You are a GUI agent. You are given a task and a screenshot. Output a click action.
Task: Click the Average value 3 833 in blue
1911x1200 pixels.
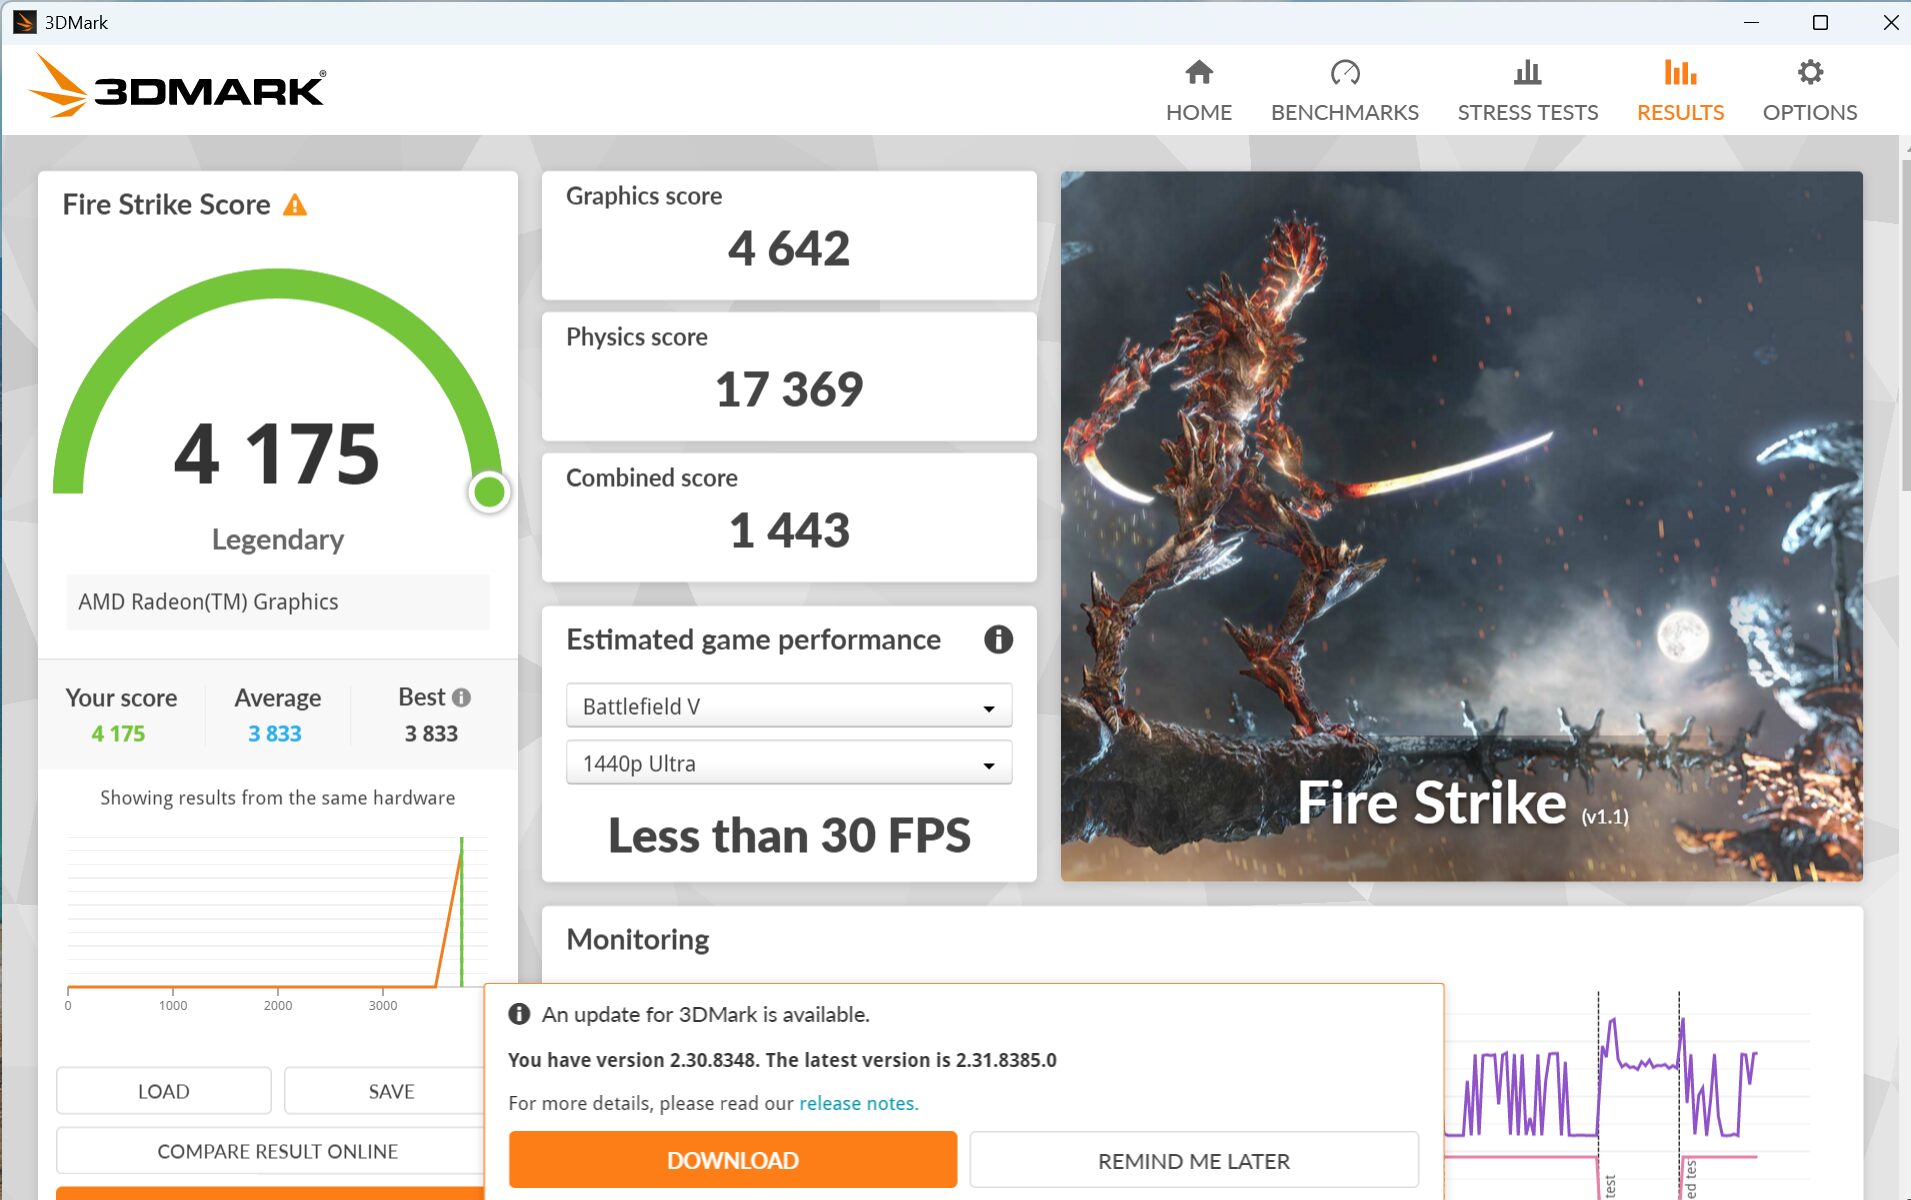coord(275,734)
